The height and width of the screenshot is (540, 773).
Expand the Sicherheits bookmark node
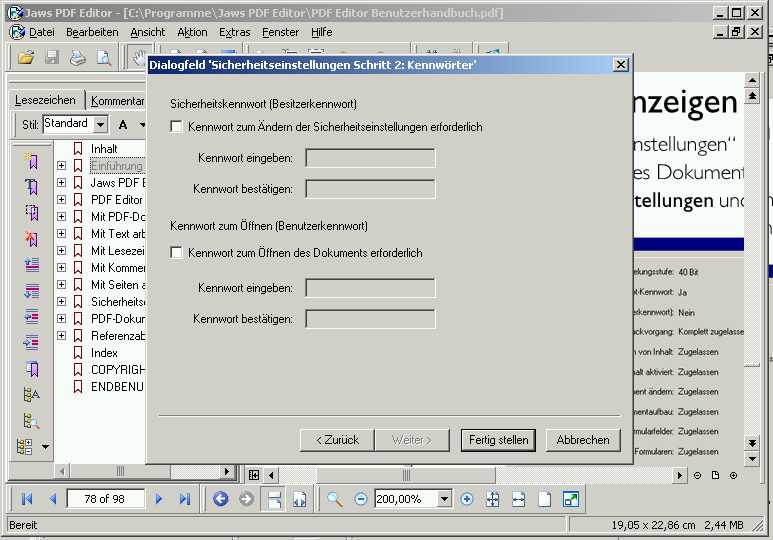tap(61, 302)
